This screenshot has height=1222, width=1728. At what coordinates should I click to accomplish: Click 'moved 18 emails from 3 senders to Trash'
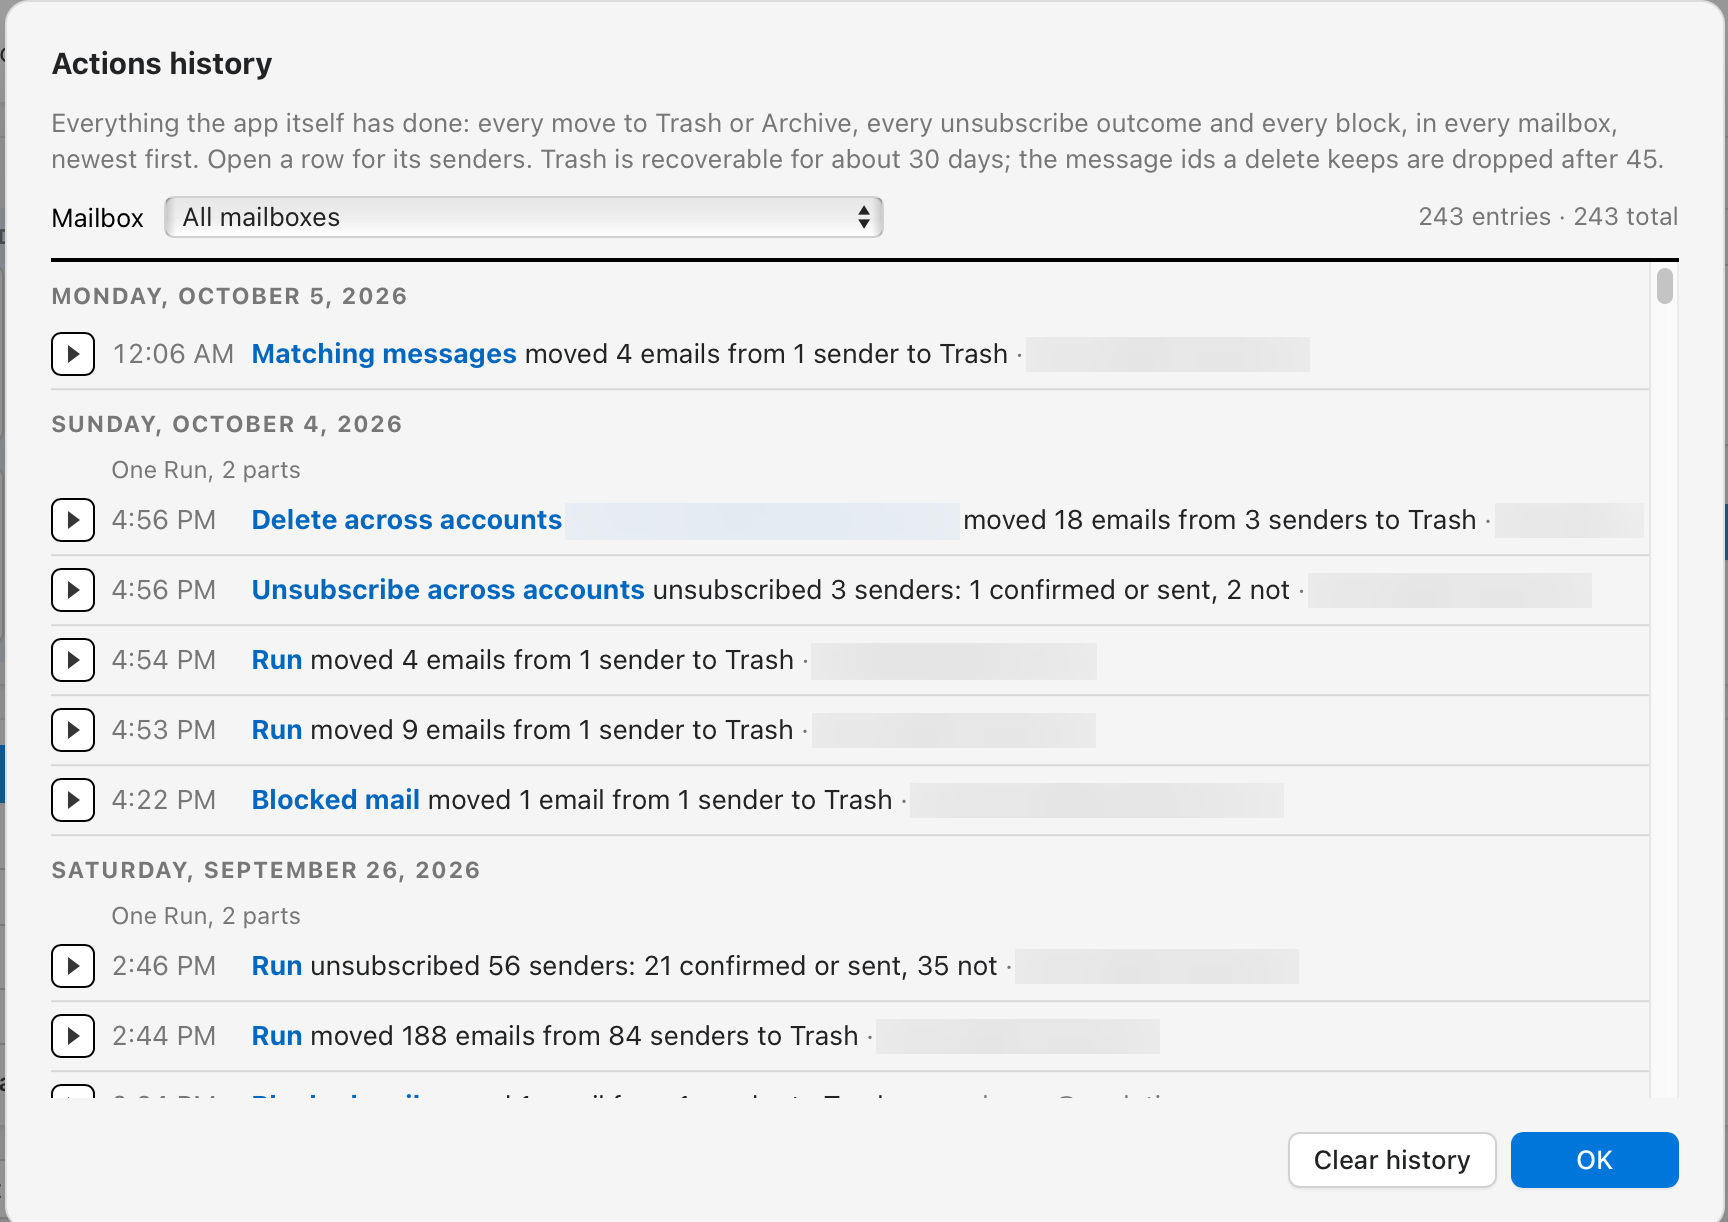(x=1220, y=520)
